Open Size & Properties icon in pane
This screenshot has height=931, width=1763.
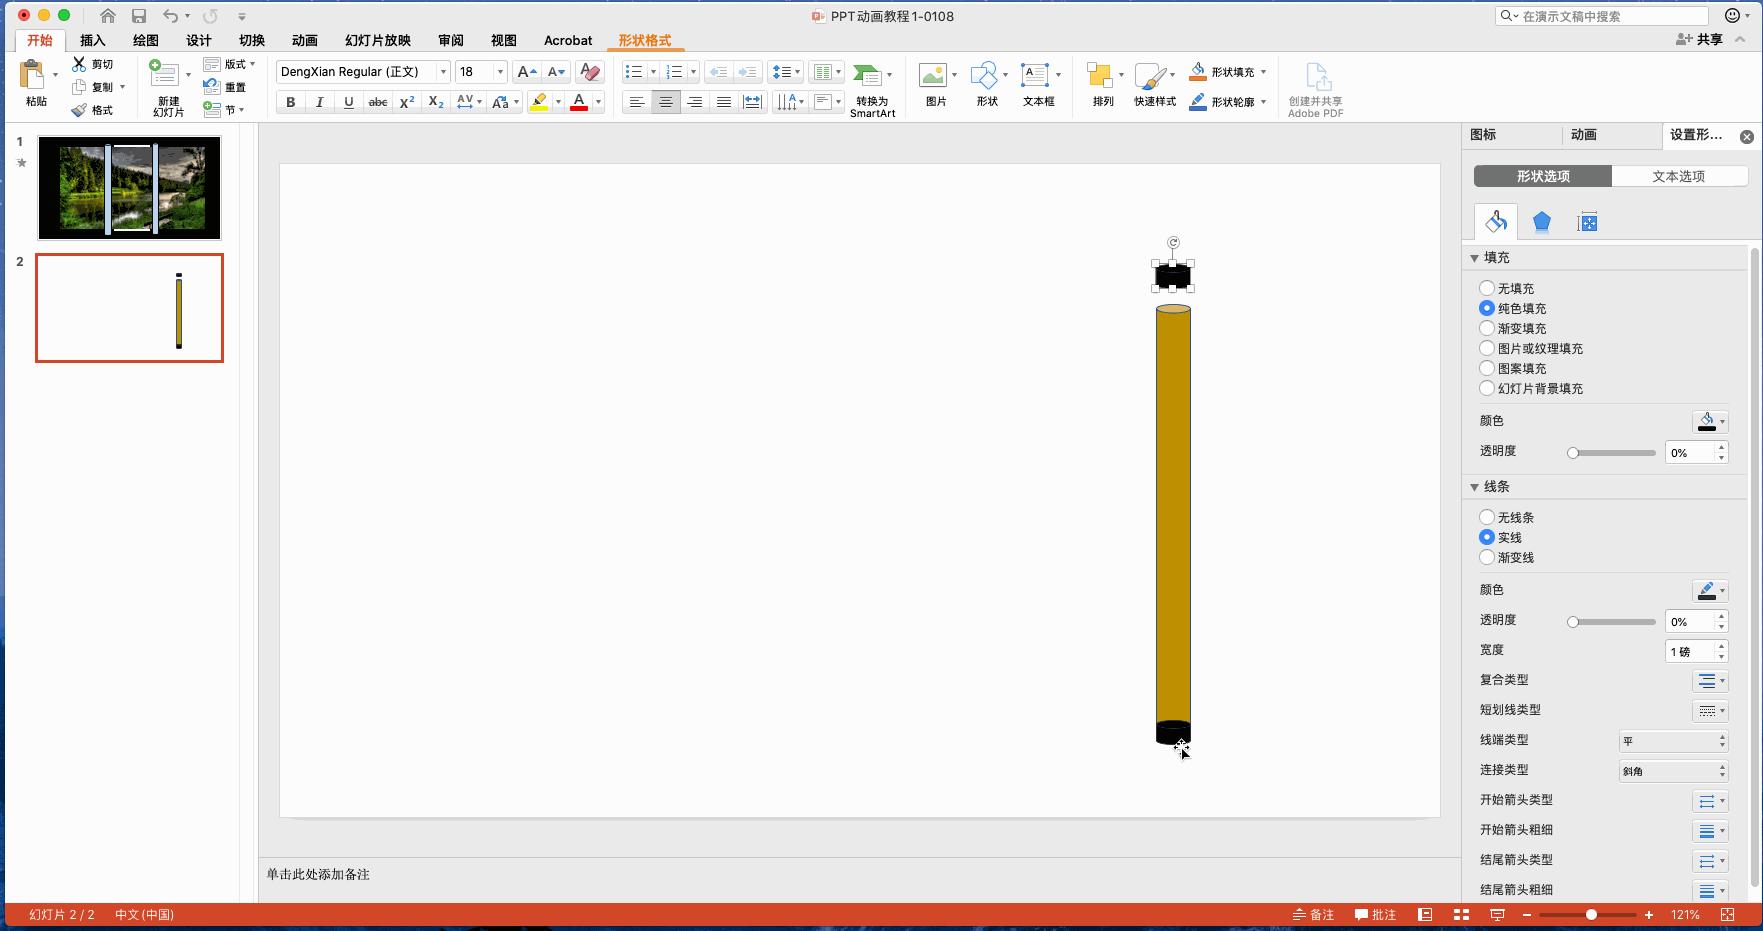pyautogui.click(x=1587, y=222)
